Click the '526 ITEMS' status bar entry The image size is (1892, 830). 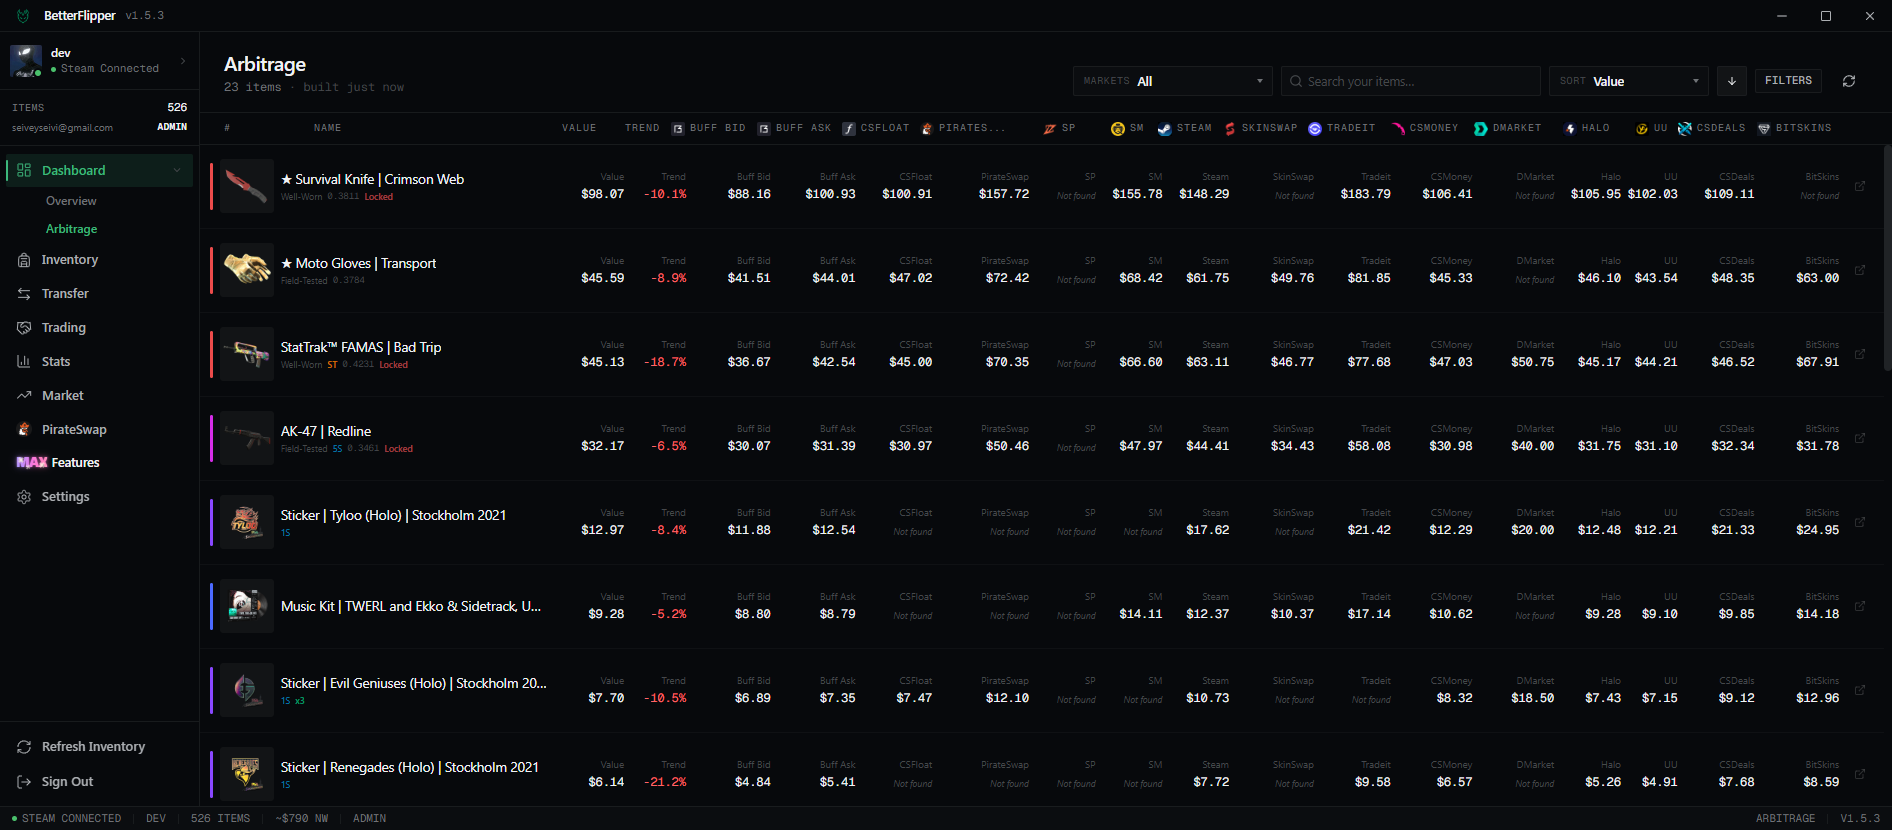click(220, 818)
